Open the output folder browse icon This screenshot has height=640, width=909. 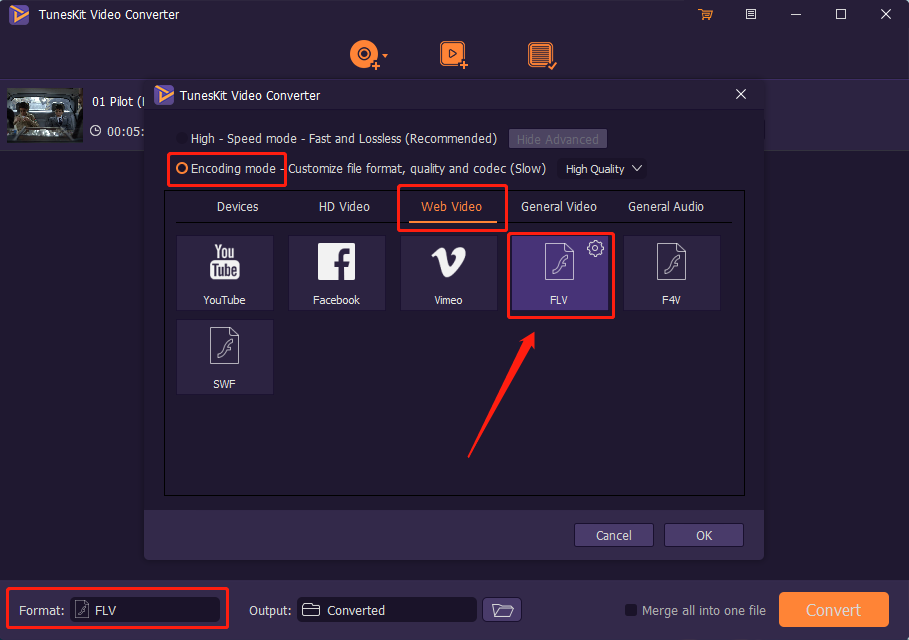click(502, 610)
